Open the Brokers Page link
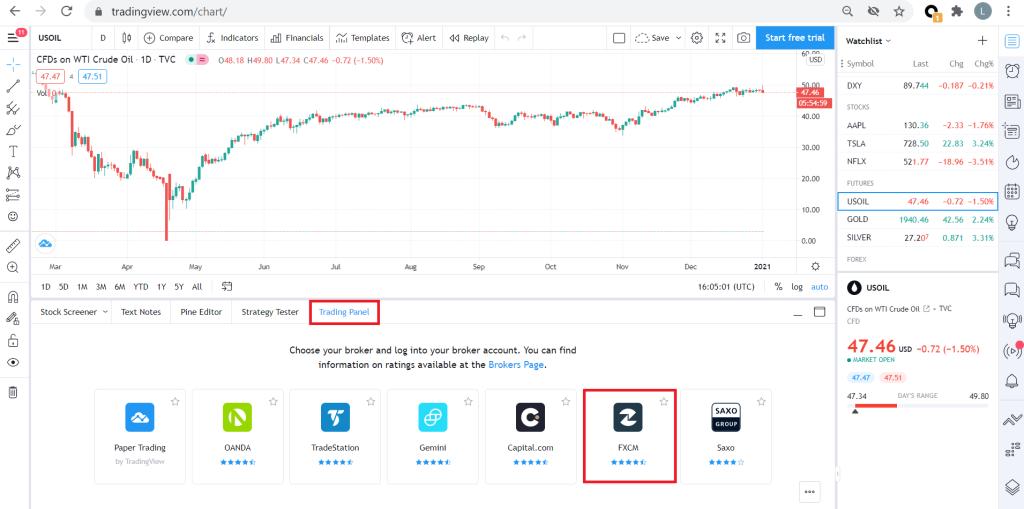 tap(516, 365)
